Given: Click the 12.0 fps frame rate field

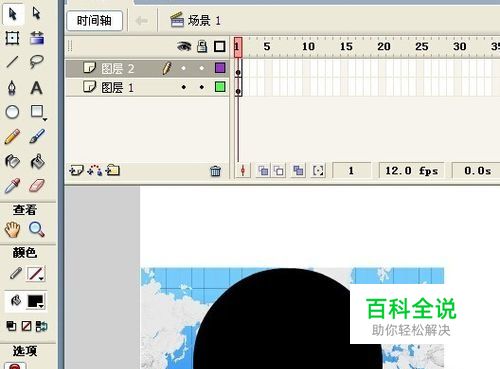Looking at the screenshot, I should [x=411, y=171].
